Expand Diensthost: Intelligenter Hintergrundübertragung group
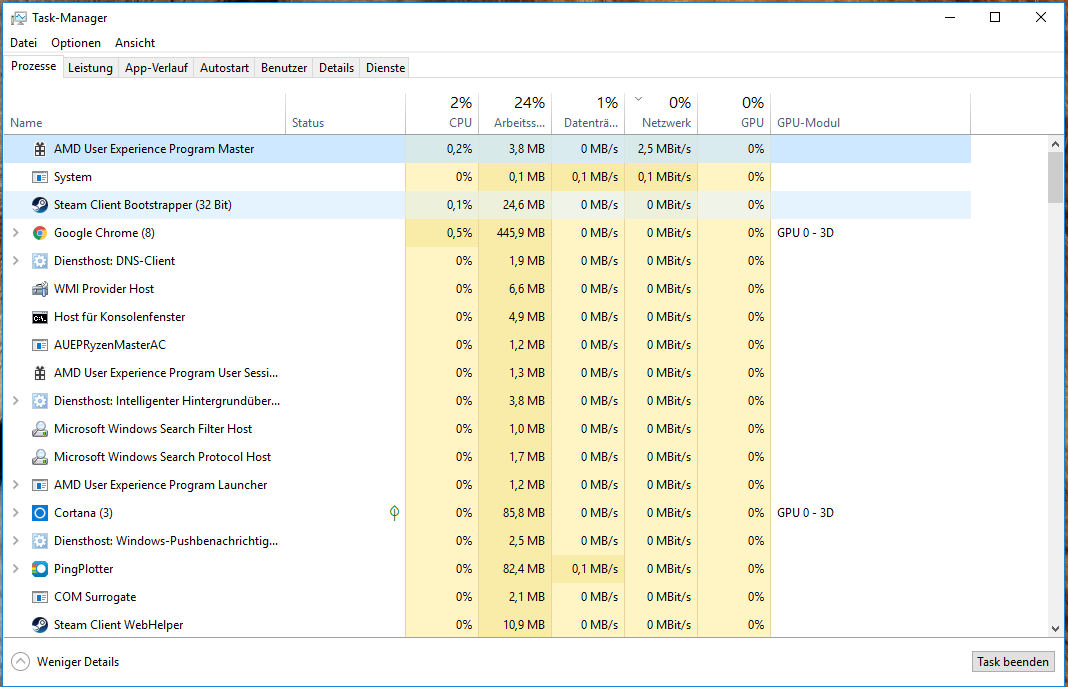Image resolution: width=1068 pixels, height=687 pixels. (16, 401)
